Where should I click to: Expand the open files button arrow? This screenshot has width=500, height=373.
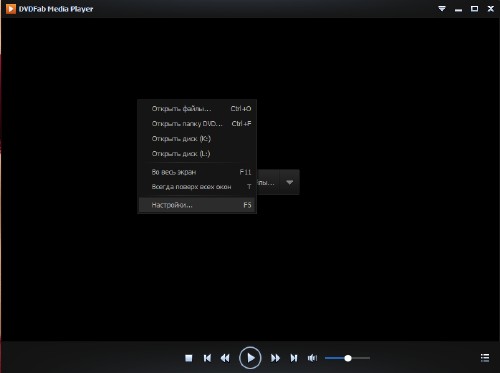289,182
